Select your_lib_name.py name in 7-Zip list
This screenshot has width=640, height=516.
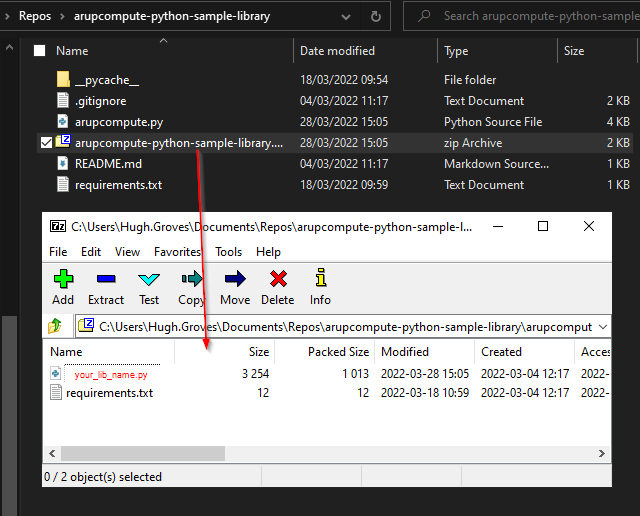[x=111, y=375]
